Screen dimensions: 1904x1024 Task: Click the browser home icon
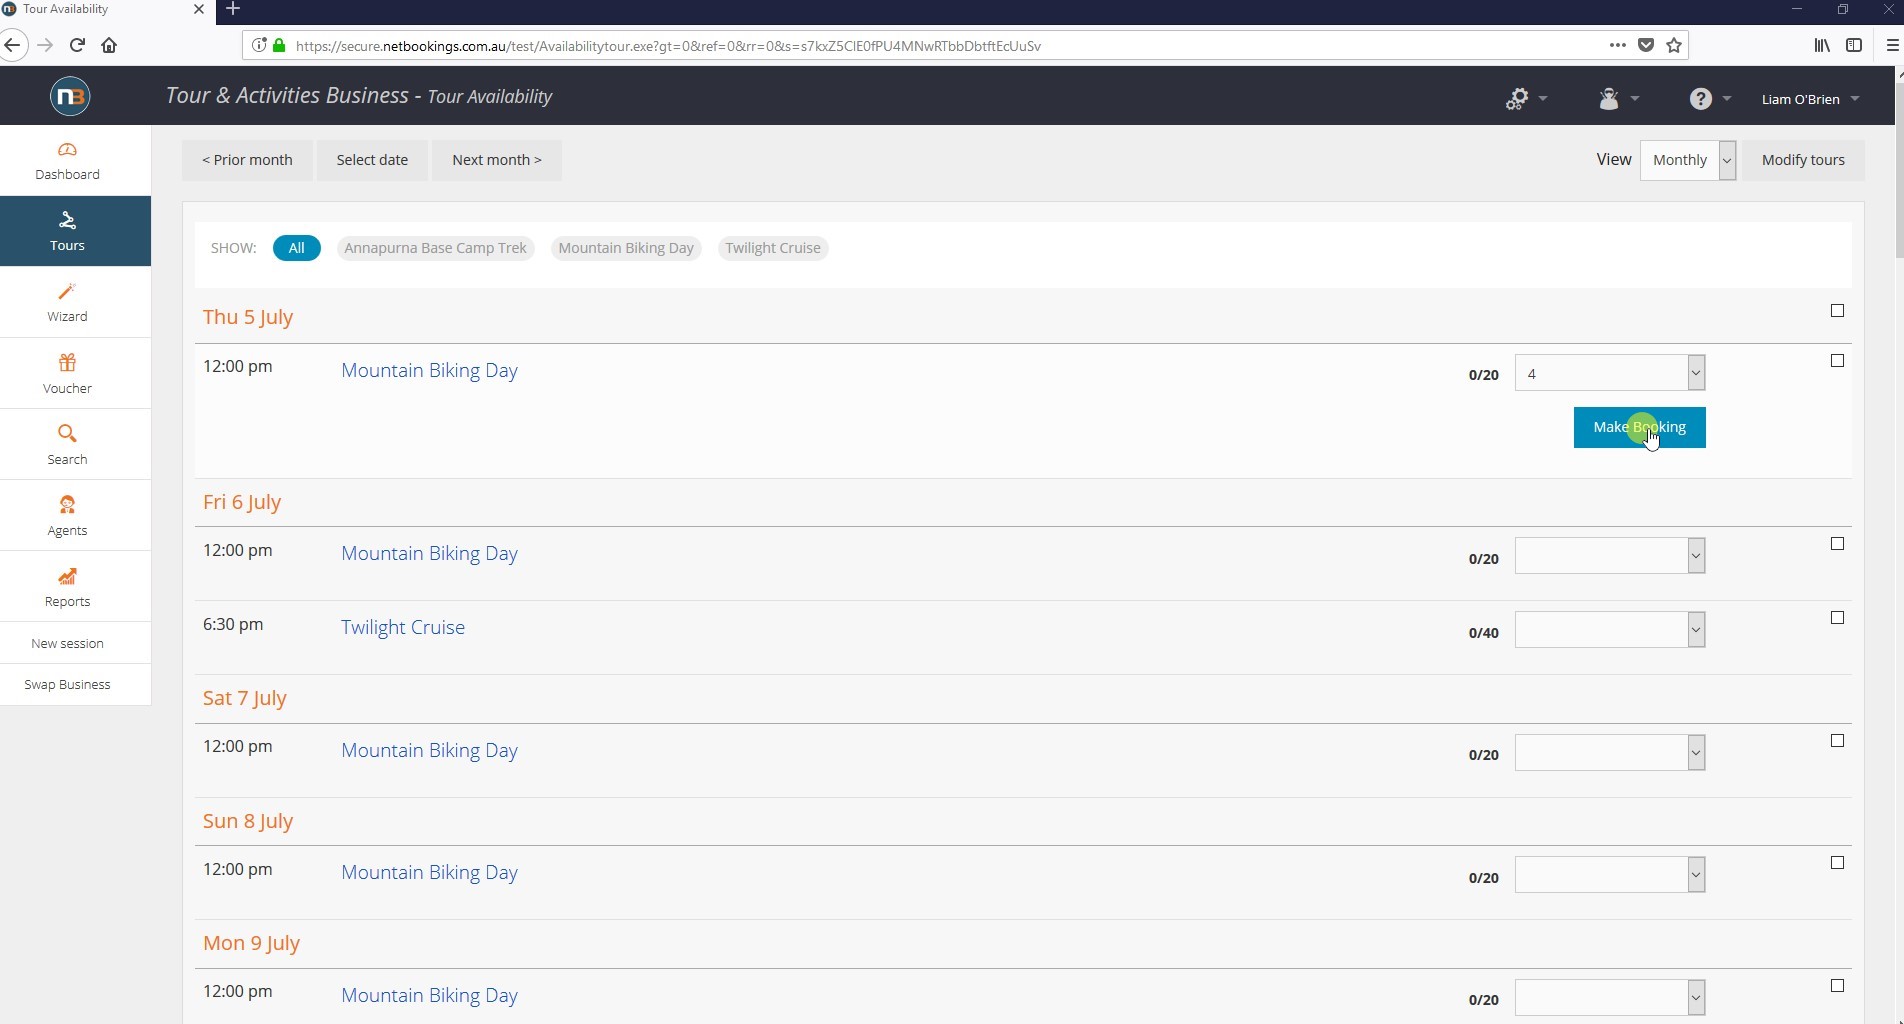coord(109,45)
